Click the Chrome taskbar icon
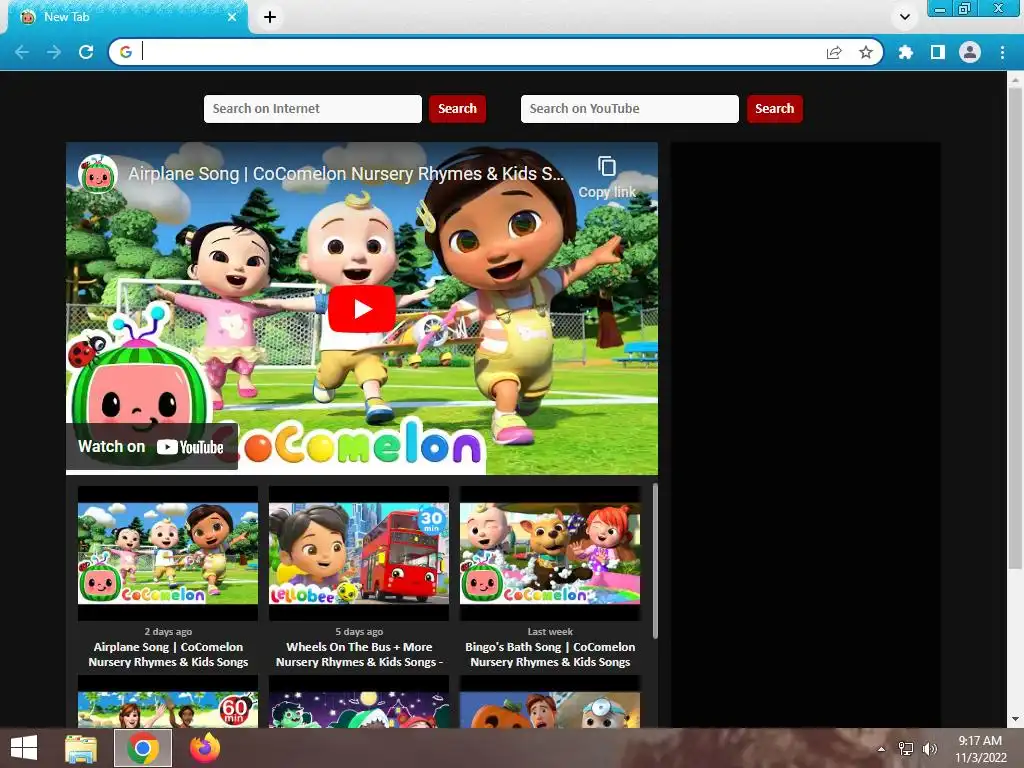The image size is (1024, 768). (143, 748)
